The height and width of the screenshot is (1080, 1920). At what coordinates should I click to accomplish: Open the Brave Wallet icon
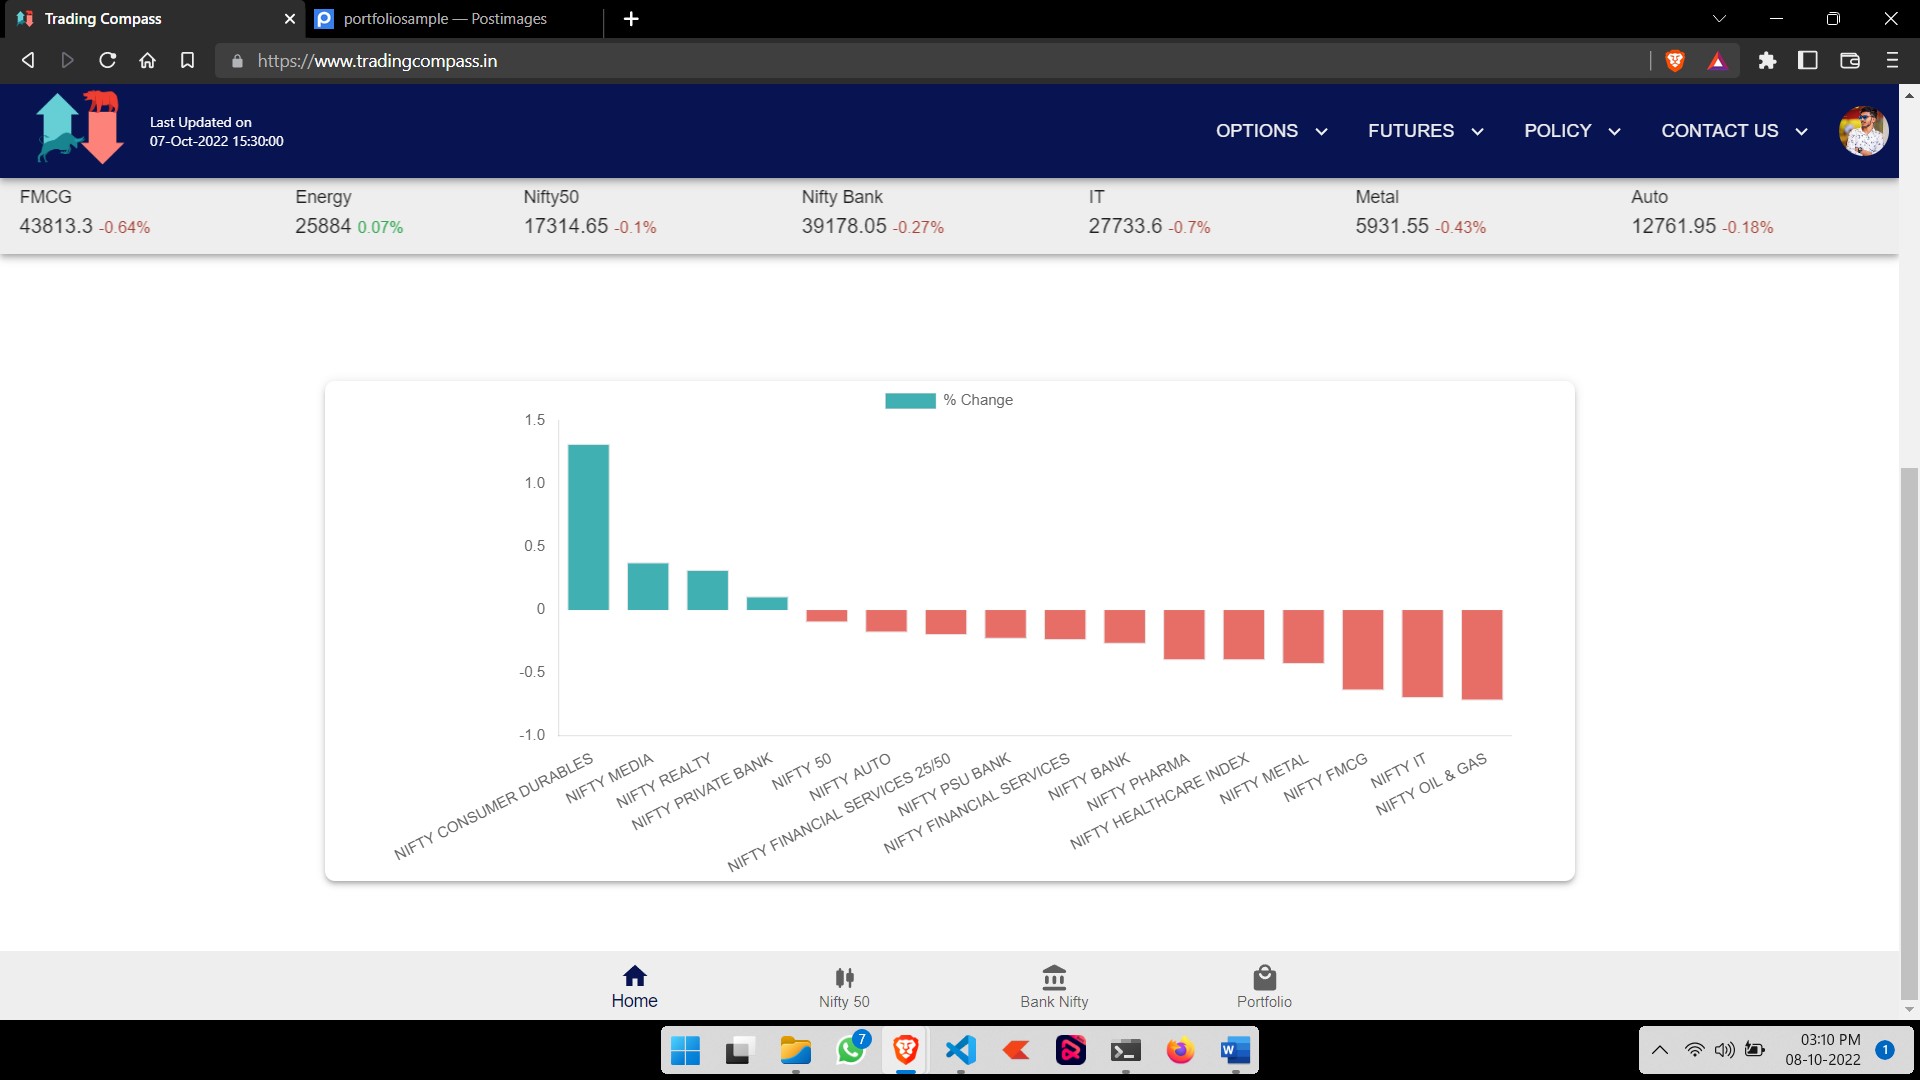1850,60
